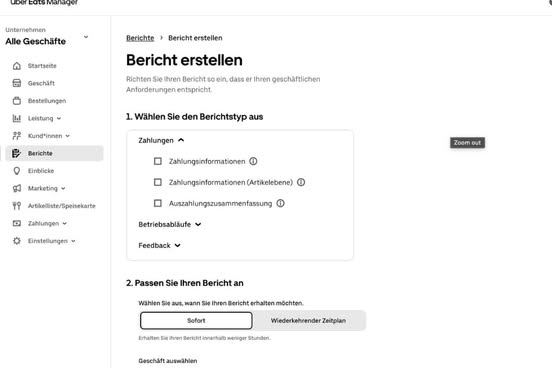Open Startseite via the home icon
Viewport: 552px width, 368px height.
tap(17, 66)
